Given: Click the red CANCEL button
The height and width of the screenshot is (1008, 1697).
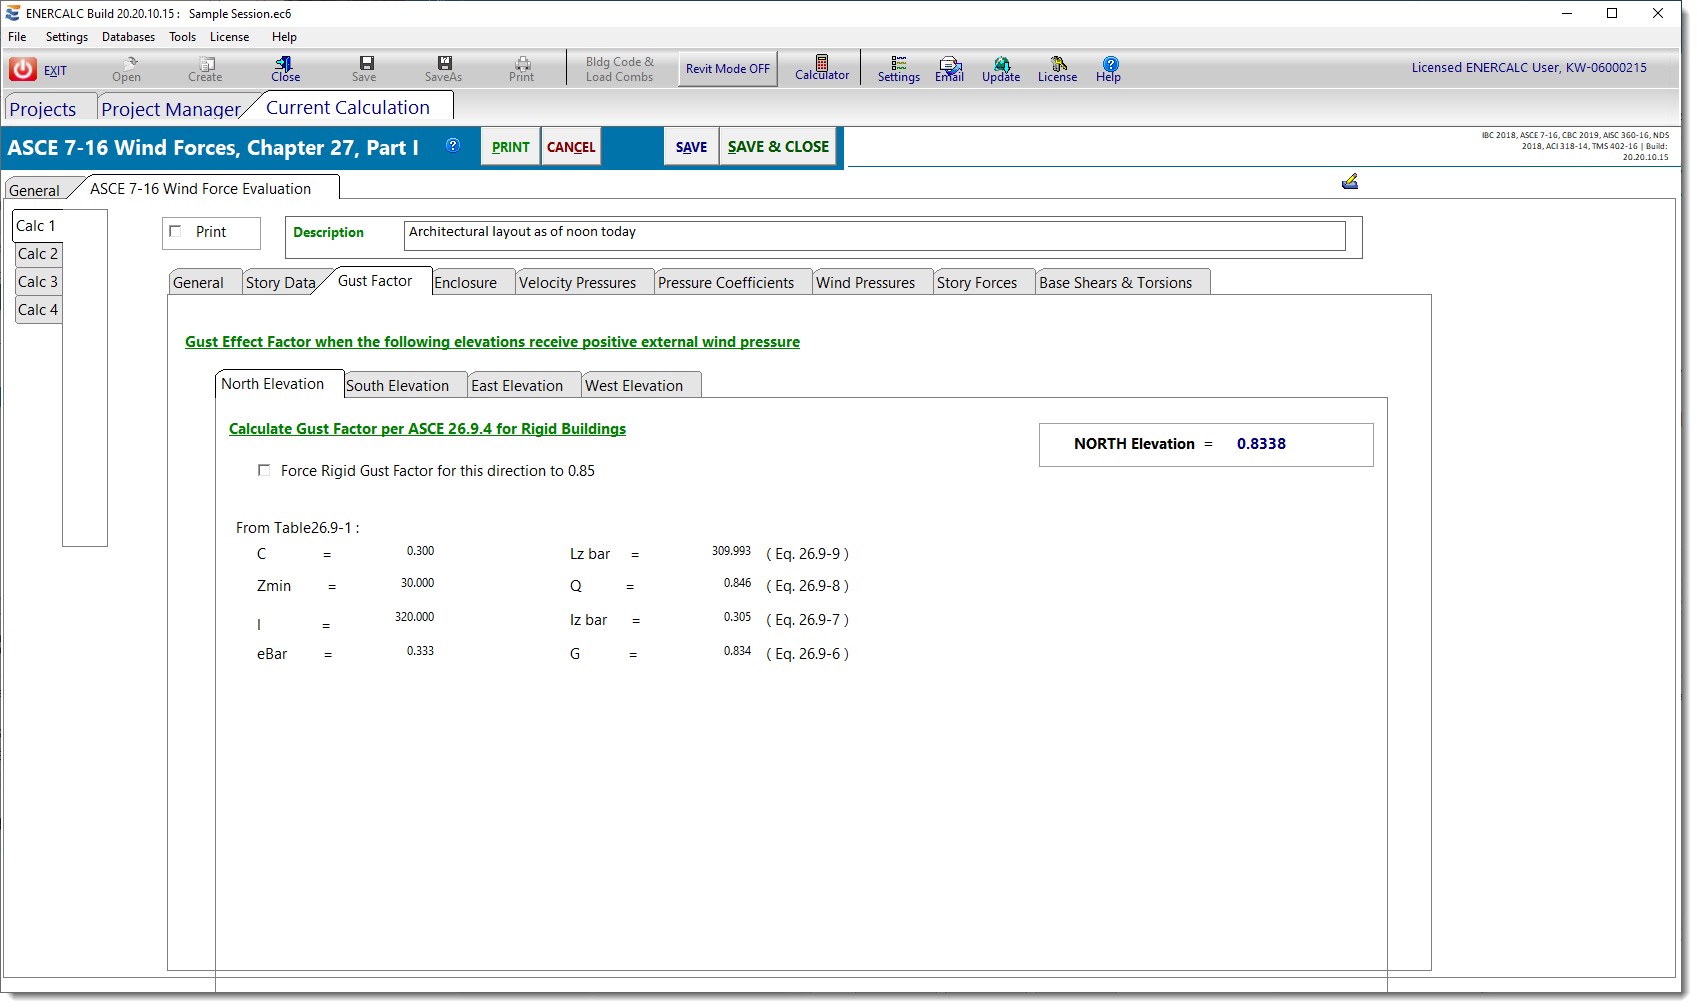Looking at the screenshot, I should tap(571, 147).
